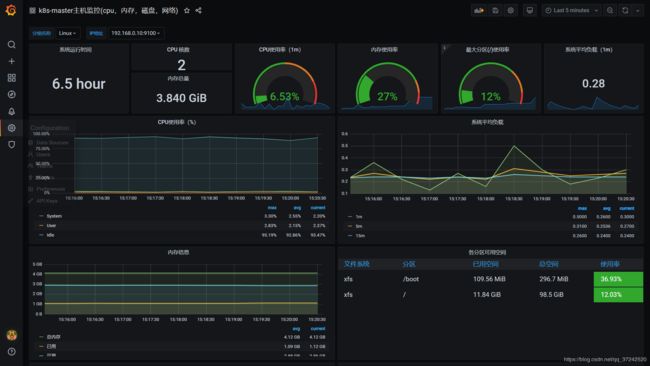Screen dimensions: 650x366
Task: Open the Grafana logo home menu
Action: click(11, 10)
